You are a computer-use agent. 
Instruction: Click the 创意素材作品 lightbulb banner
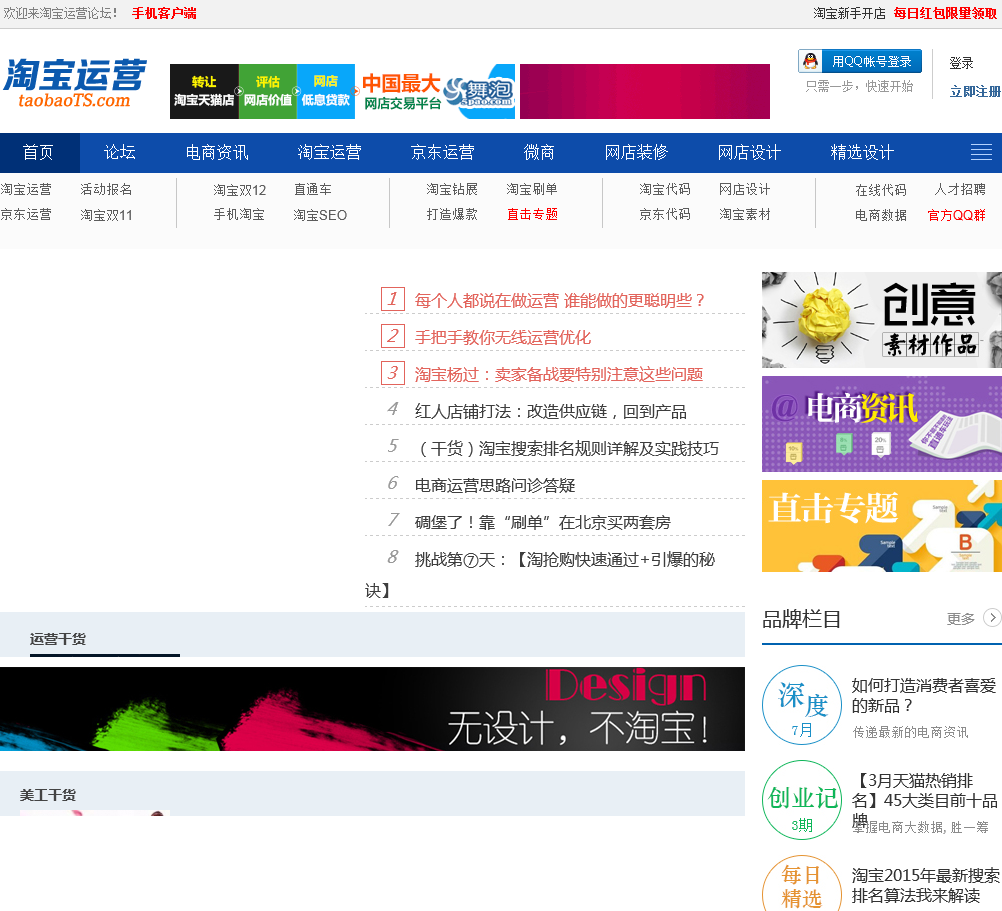coord(882,320)
